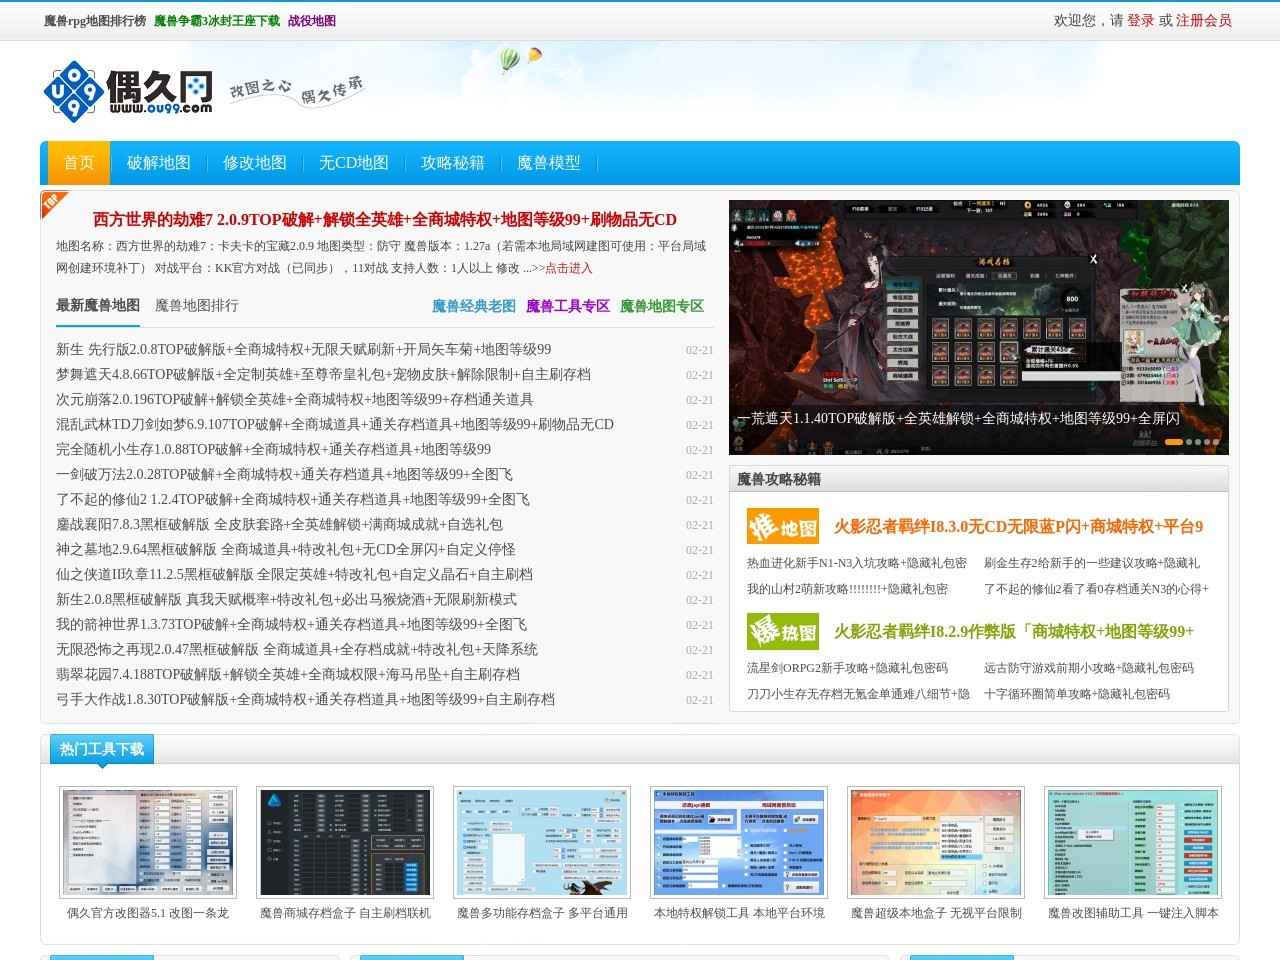This screenshot has height=960, width=1280.
Task: Open 魔兽超级本地盒子 无视平台限制 caption
Action: tap(936, 913)
